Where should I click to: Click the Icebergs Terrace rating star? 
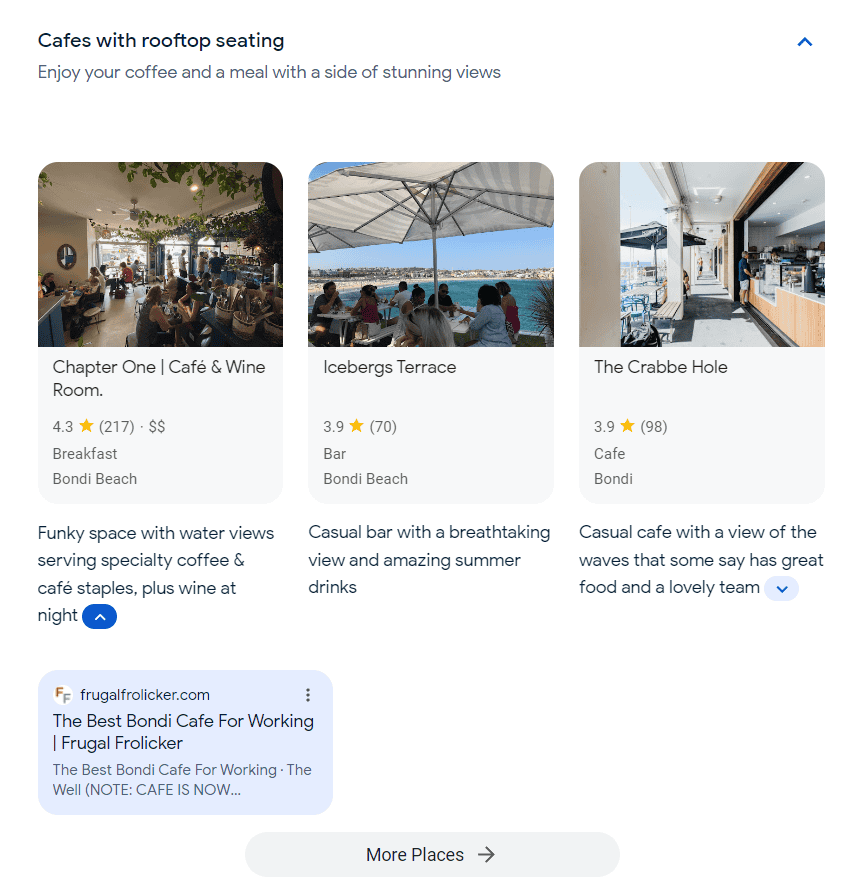point(357,426)
